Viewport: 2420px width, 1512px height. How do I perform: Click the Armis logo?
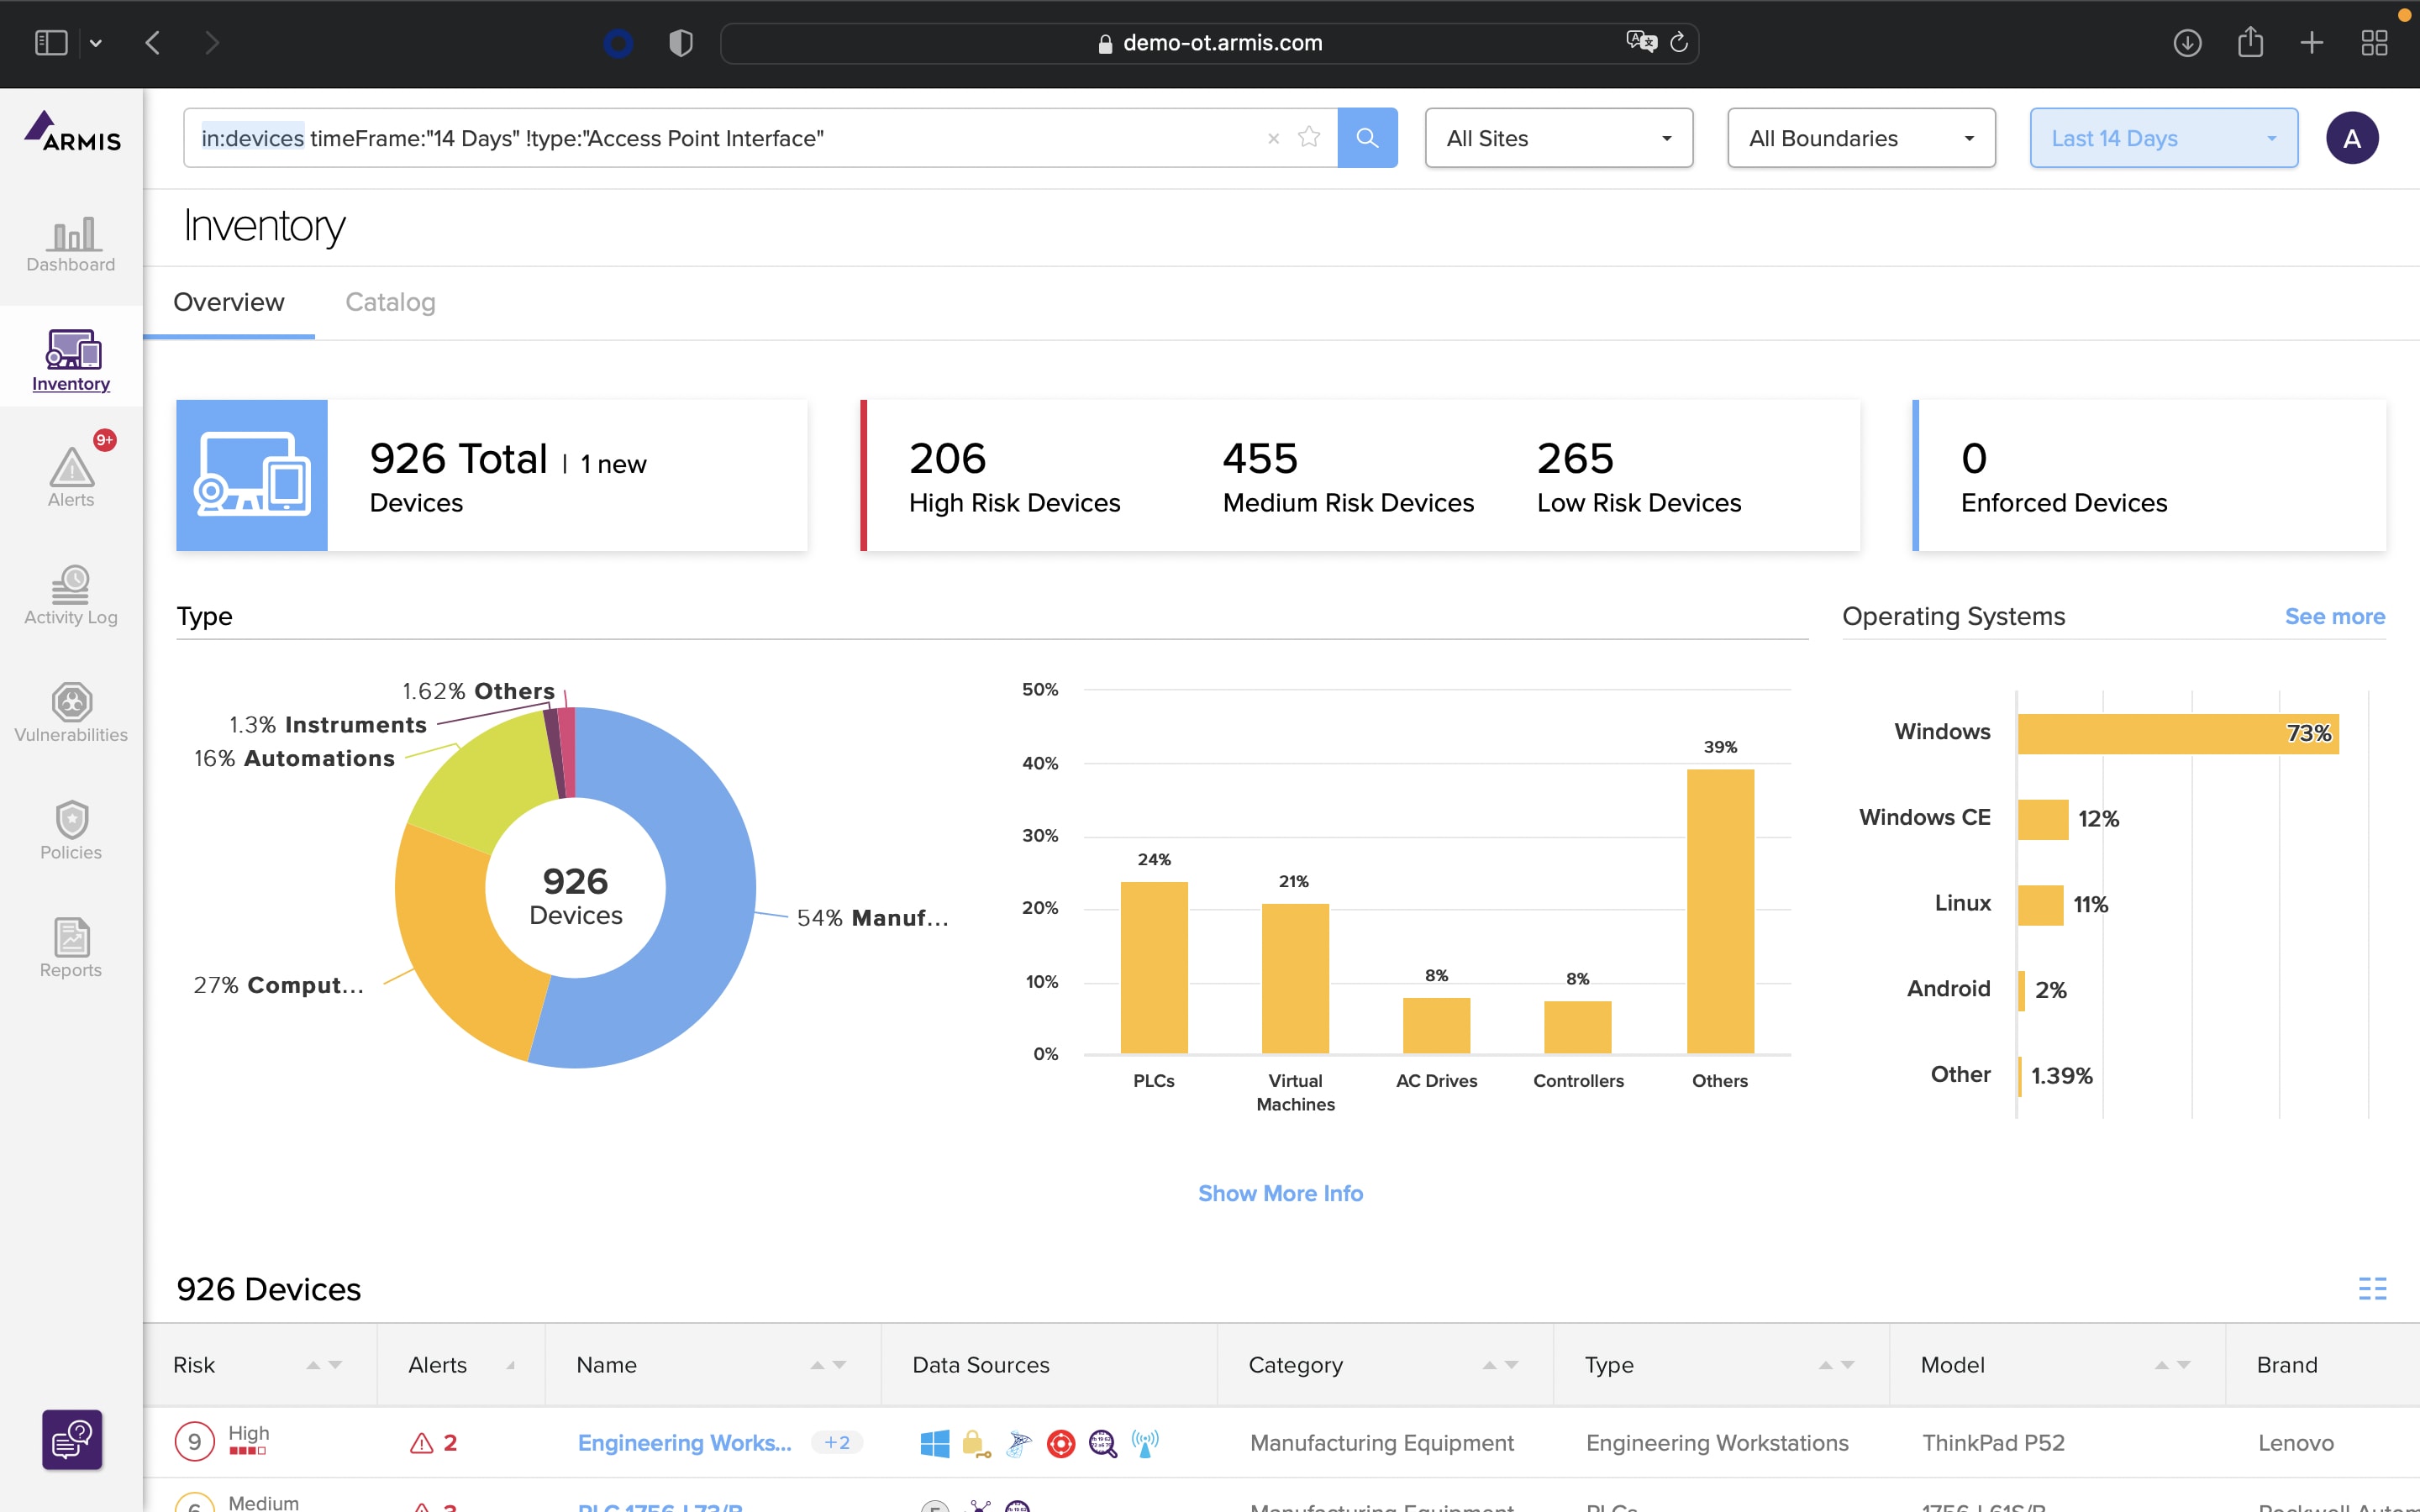[72, 132]
